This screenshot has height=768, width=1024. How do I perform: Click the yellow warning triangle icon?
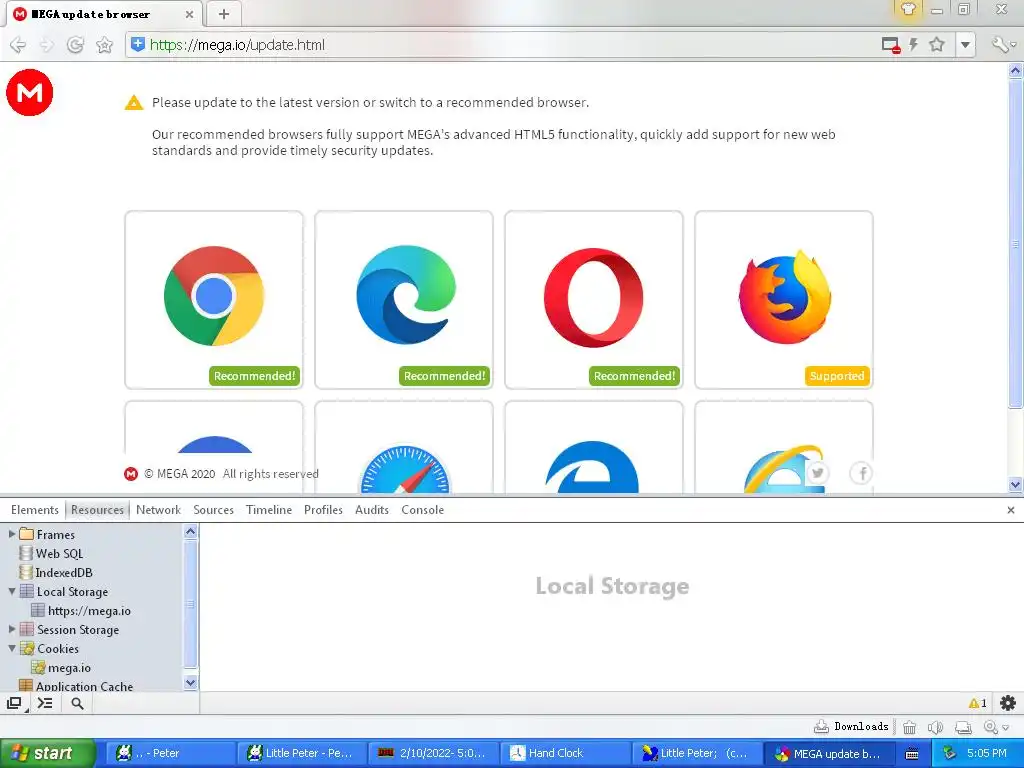pyautogui.click(x=134, y=103)
